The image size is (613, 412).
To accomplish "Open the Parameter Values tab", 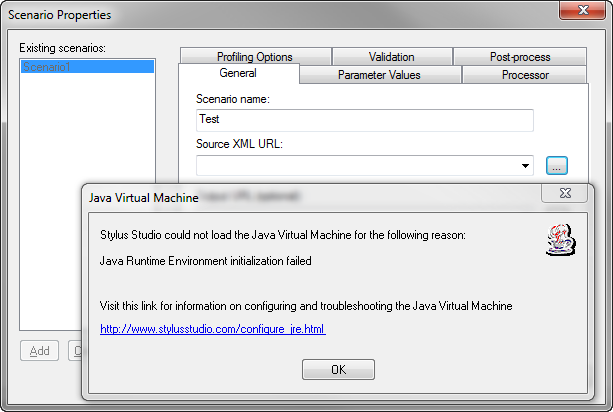I will [x=379, y=75].
